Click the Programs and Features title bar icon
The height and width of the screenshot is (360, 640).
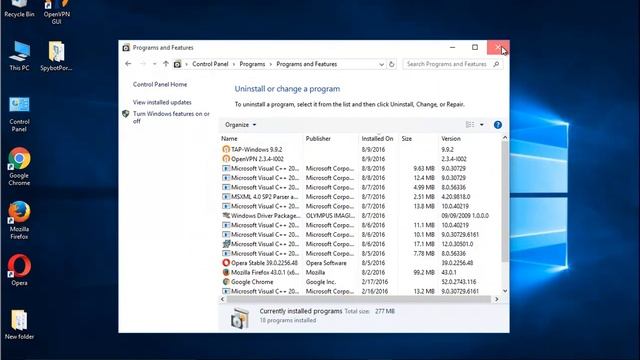pyautogui.click(x=126, y=48)
